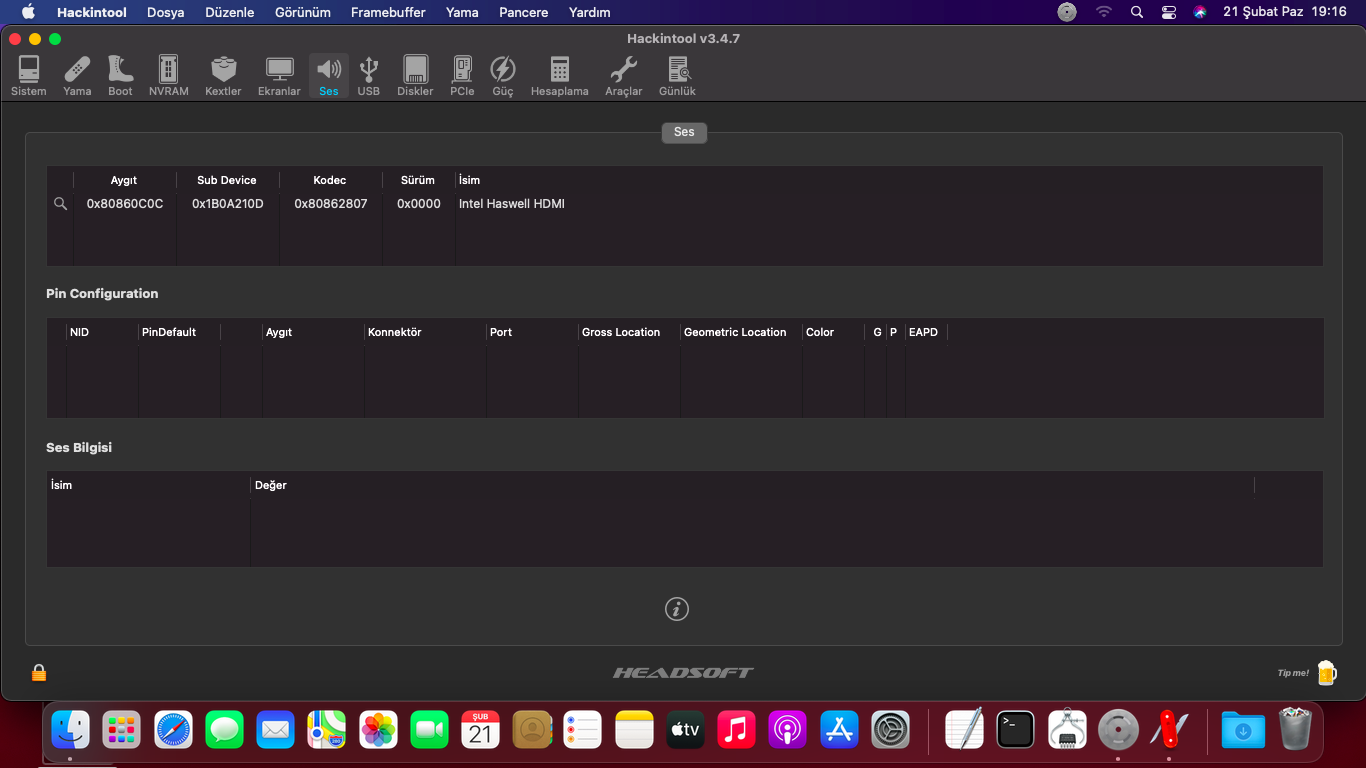
Task: Select the NVRAM toolbar icon
Action: coord(168,76)
